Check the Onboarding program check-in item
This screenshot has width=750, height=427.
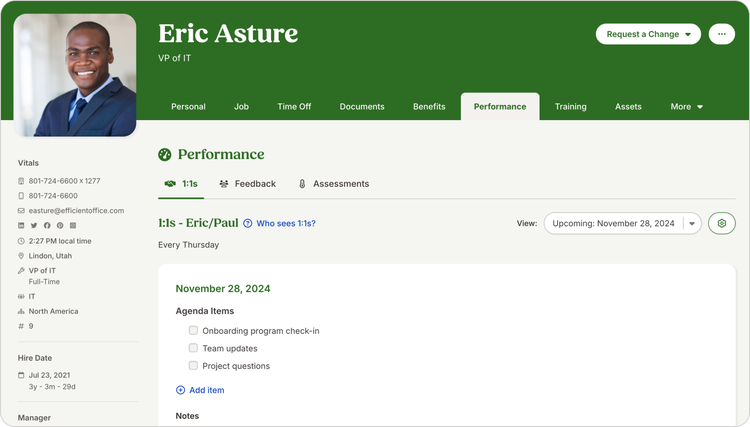[193, 331]
